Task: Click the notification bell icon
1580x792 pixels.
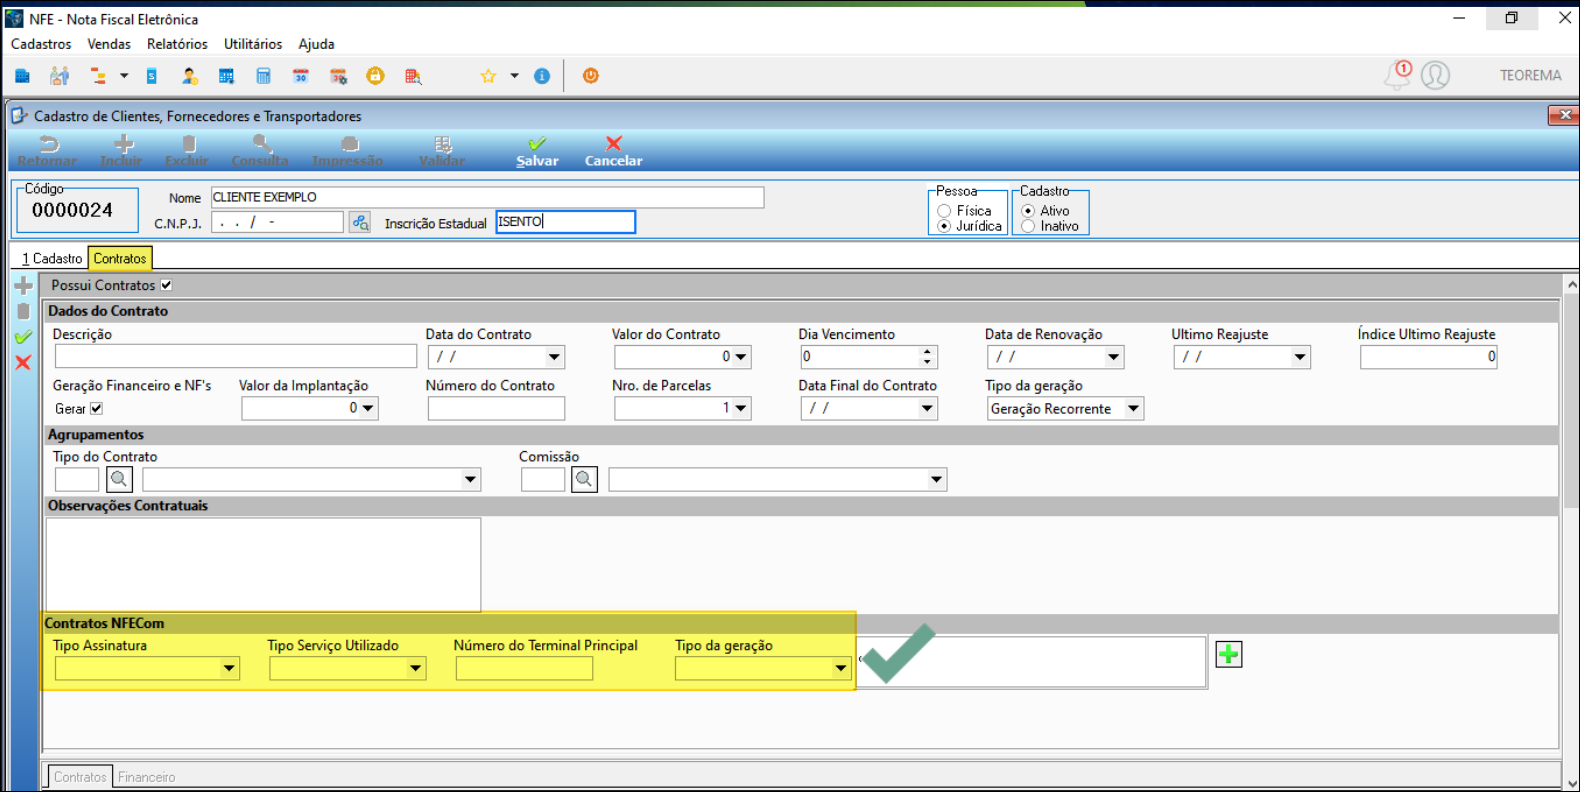Action: 1397,75
